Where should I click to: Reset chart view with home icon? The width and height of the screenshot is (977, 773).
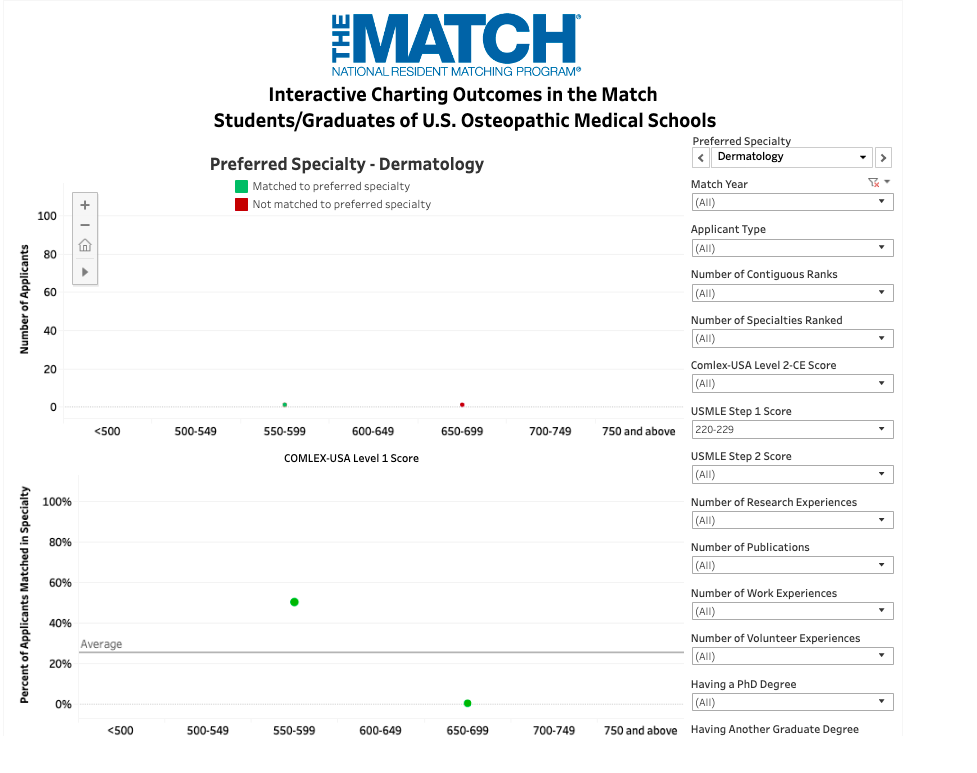[85, 246]
